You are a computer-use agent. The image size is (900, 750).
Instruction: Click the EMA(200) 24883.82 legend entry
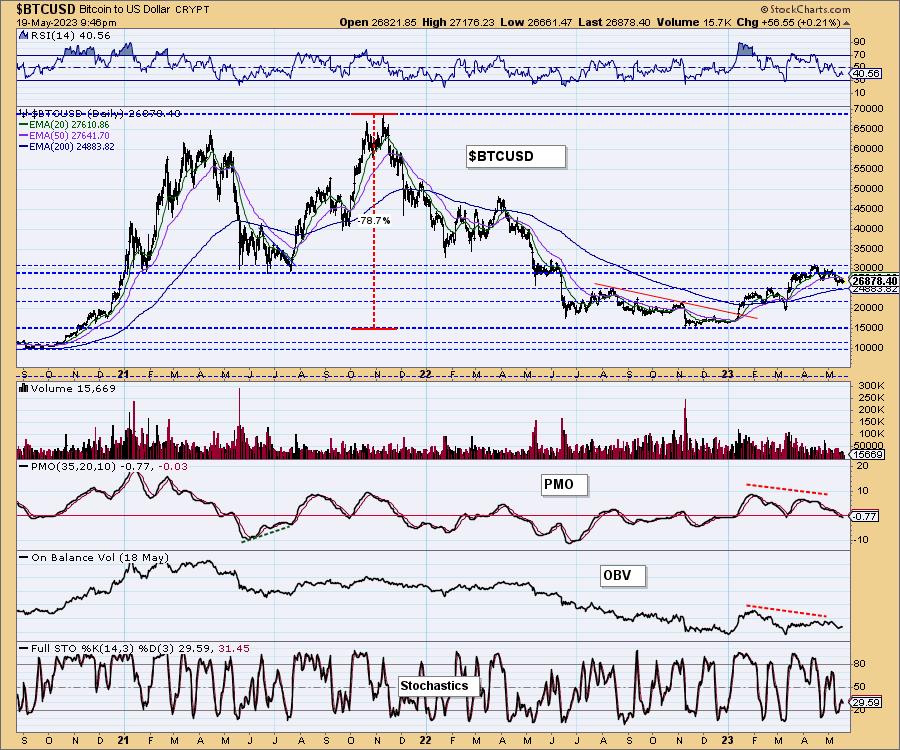pos(67,146)
